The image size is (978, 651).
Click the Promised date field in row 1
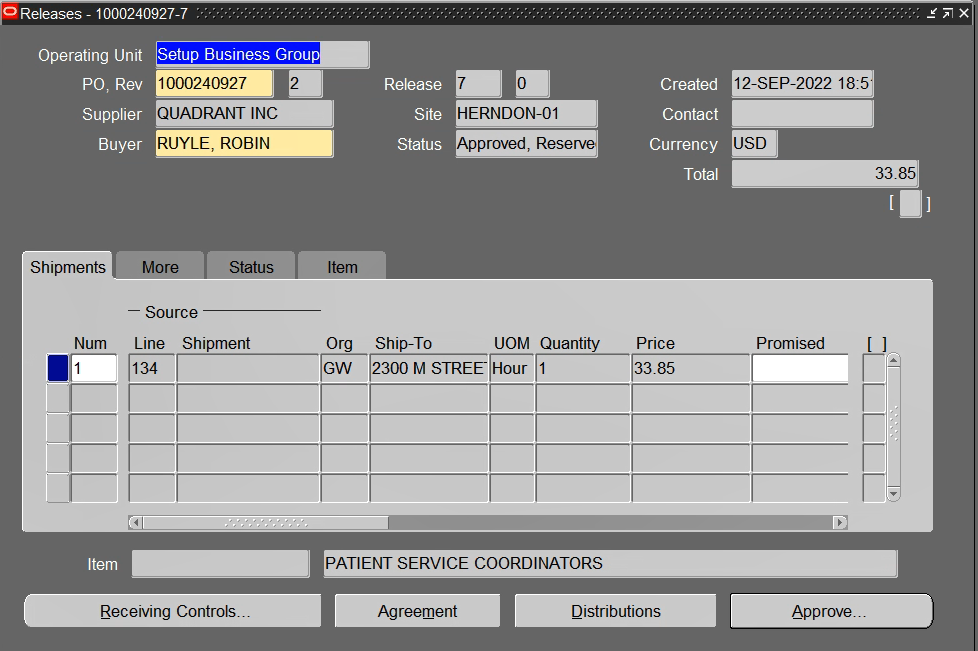pos(799,368)
